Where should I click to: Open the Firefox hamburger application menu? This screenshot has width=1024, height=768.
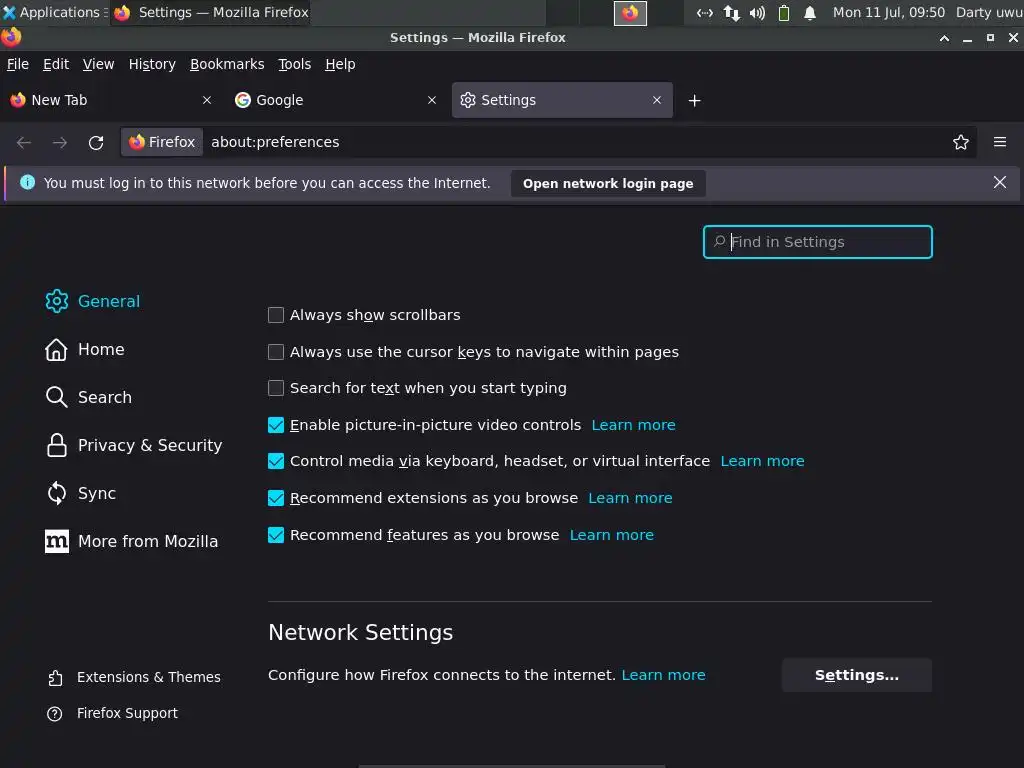(x=999, y=142)
